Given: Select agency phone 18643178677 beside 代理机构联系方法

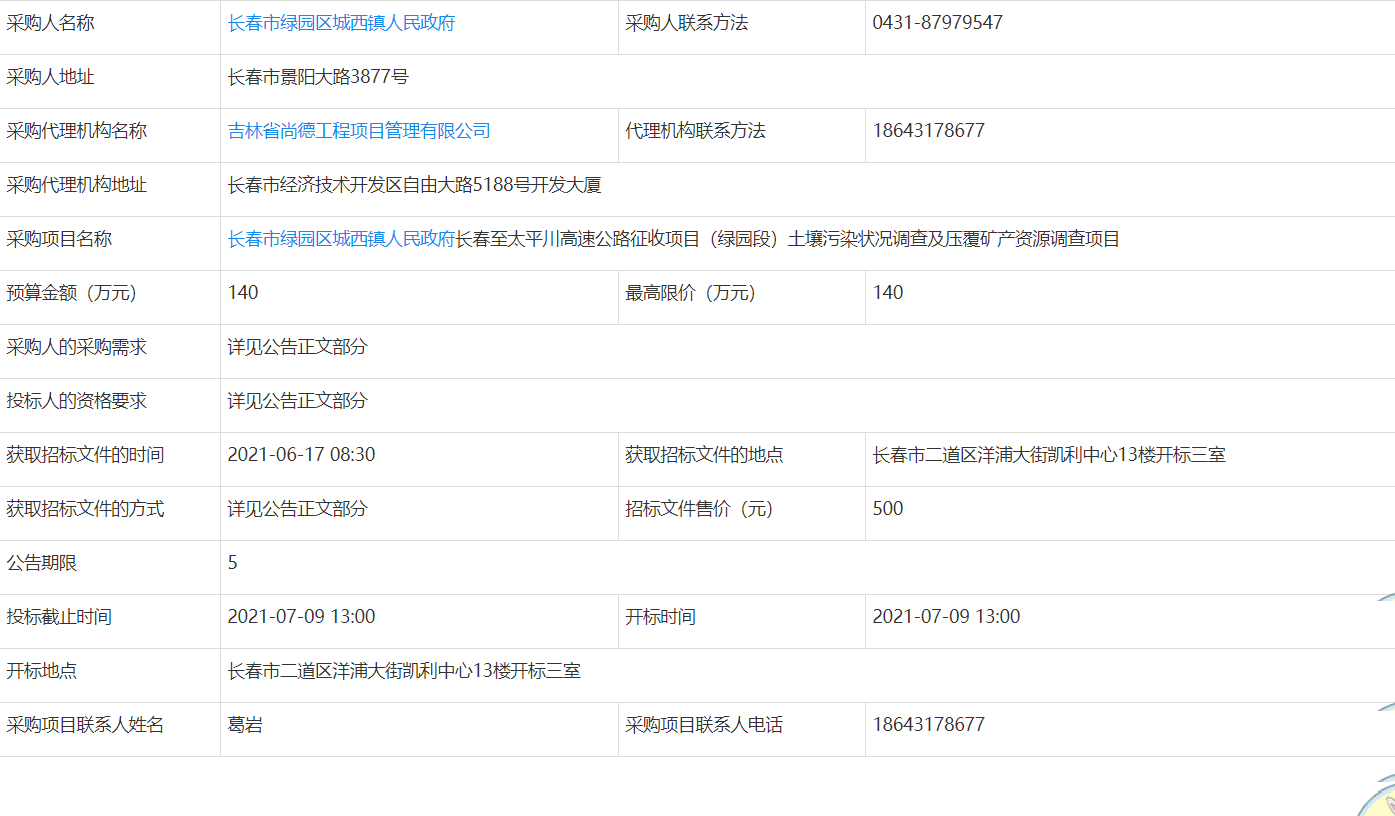Looking at the screenshot, I should point(928,131).
